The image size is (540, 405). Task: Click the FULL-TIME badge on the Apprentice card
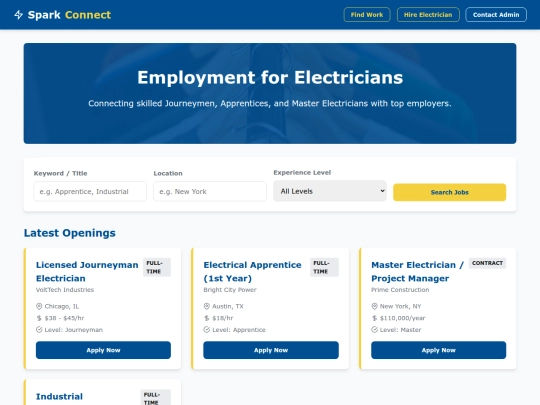[x=324, y=267]
